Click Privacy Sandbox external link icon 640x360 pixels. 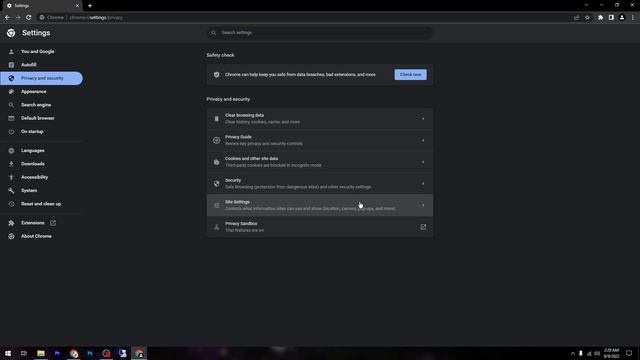[423, 227]
